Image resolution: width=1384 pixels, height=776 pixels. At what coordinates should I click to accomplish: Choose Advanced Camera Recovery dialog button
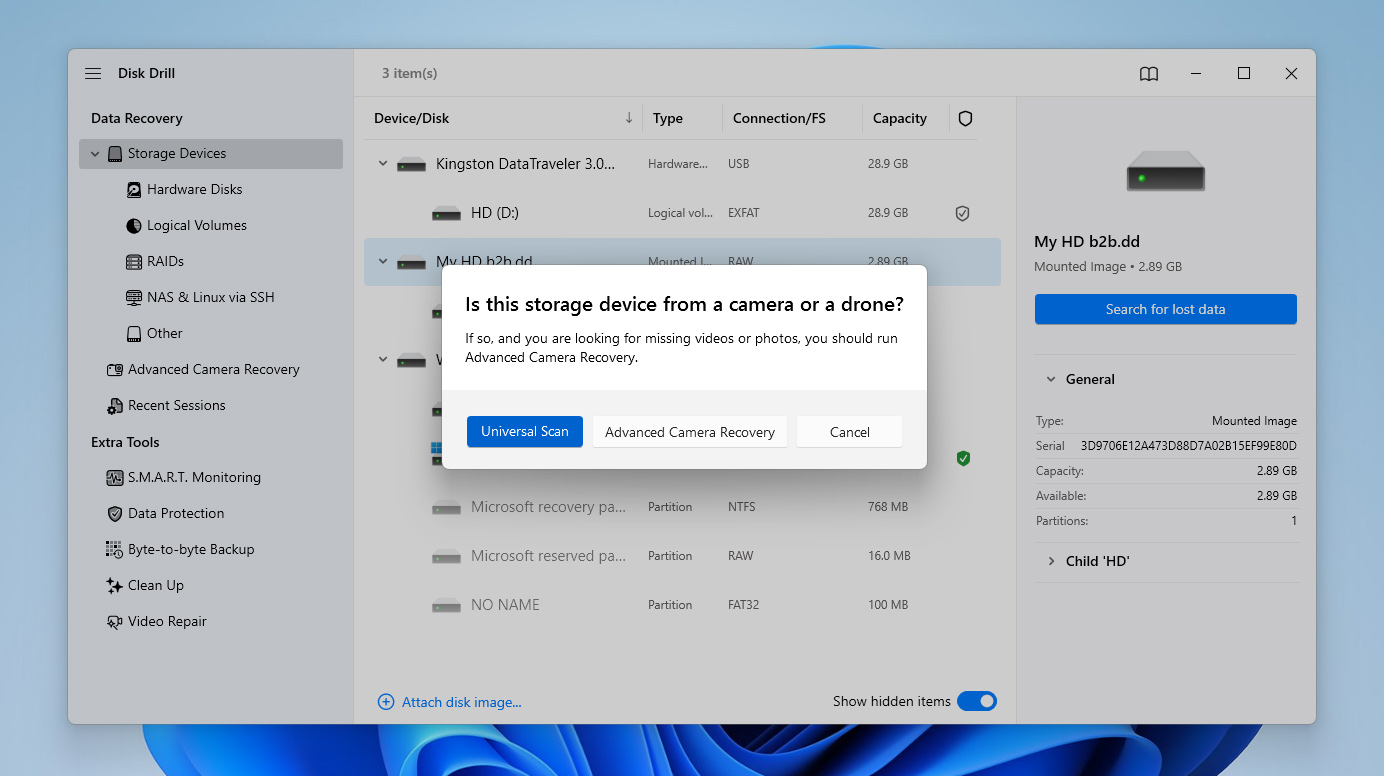[x=690, y=432]
